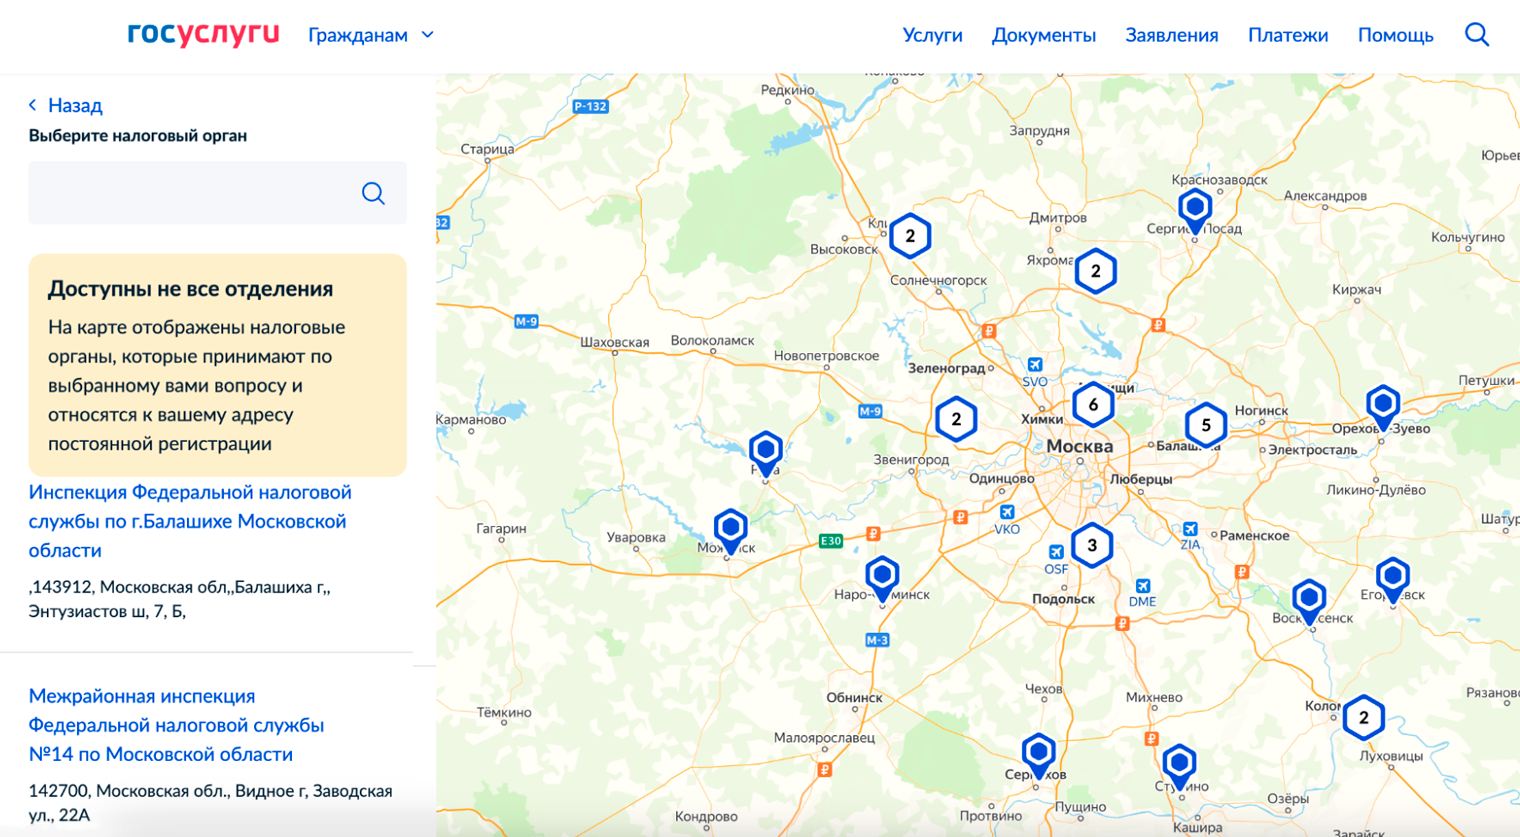
Task: Choose Межрайонная инспекция №14 по Московской области
Action: (x=176, y=725)
